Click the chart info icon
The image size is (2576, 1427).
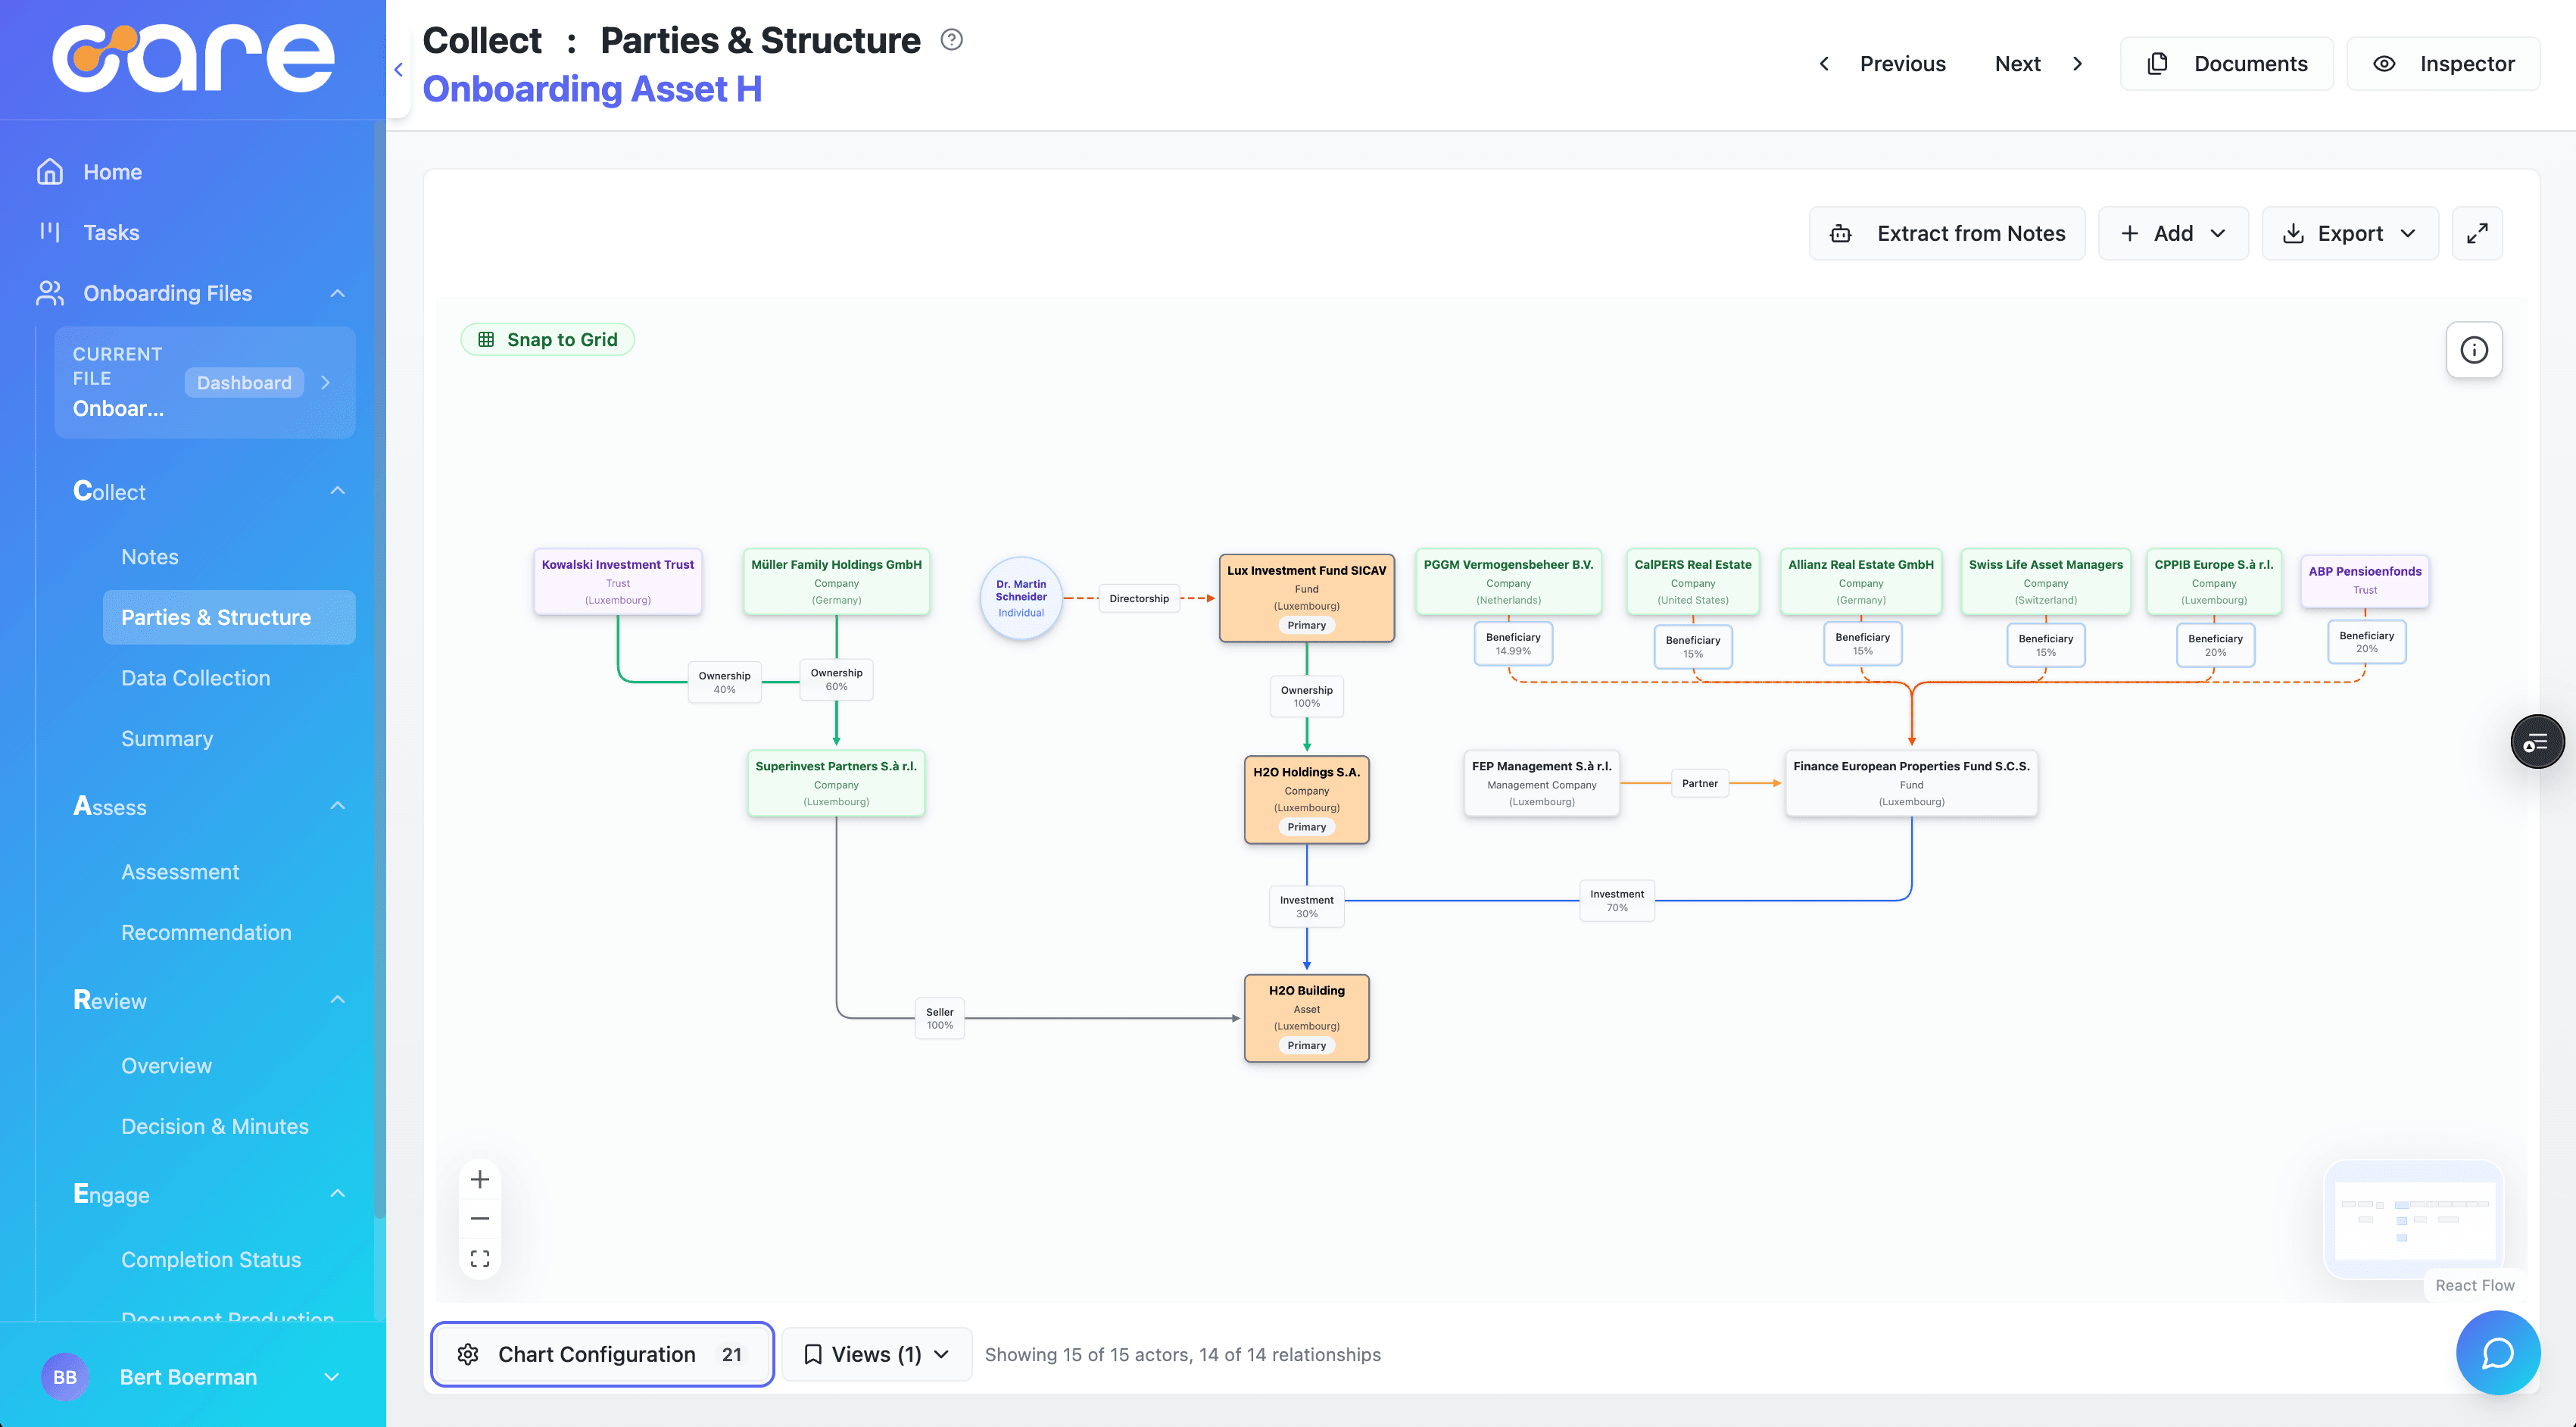[x=2473, y=350]
